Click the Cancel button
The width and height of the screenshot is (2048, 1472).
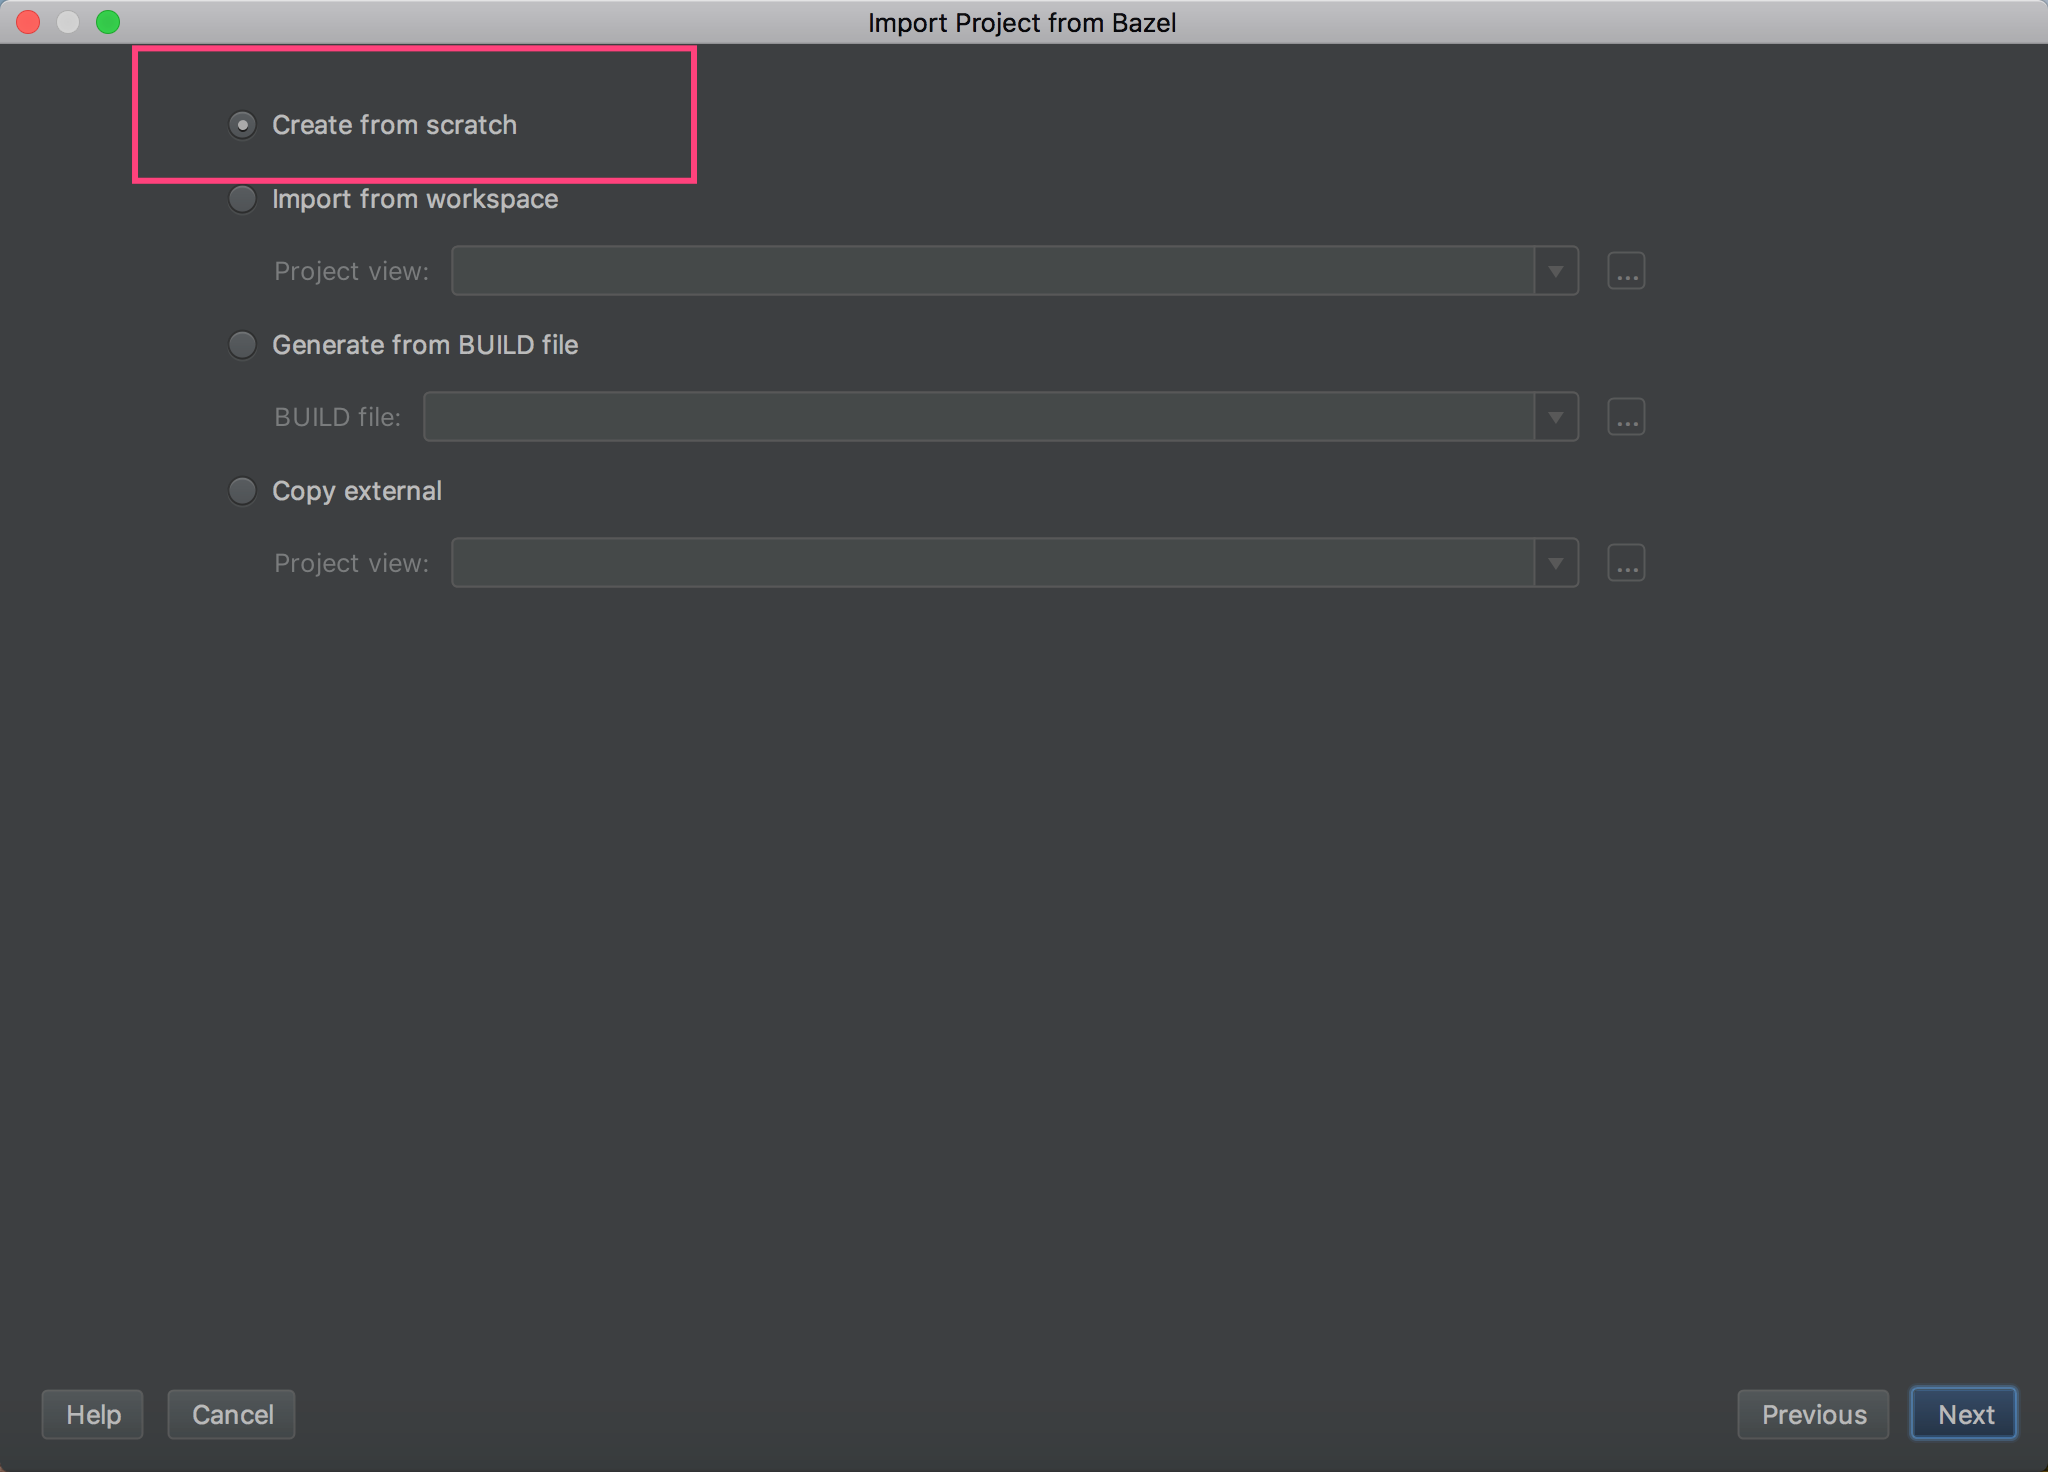pyautogui.click(x=231, y=1414)
